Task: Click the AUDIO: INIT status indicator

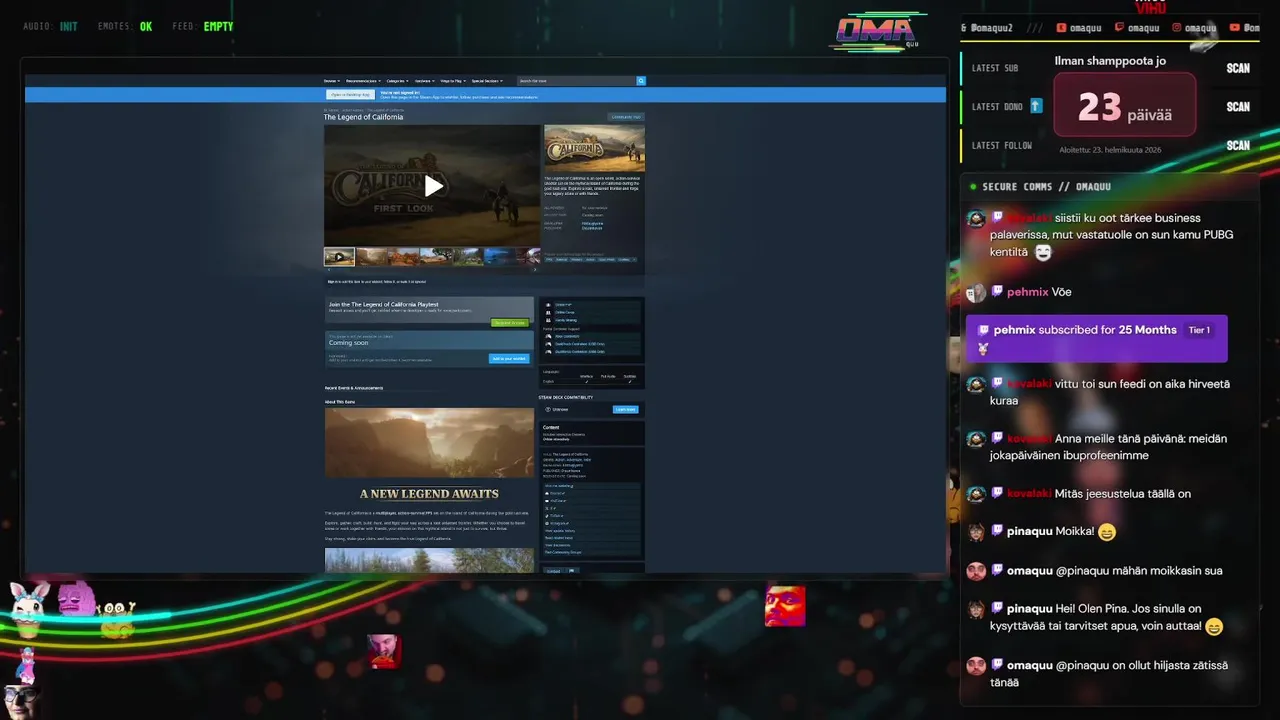Action: point(50,27)
